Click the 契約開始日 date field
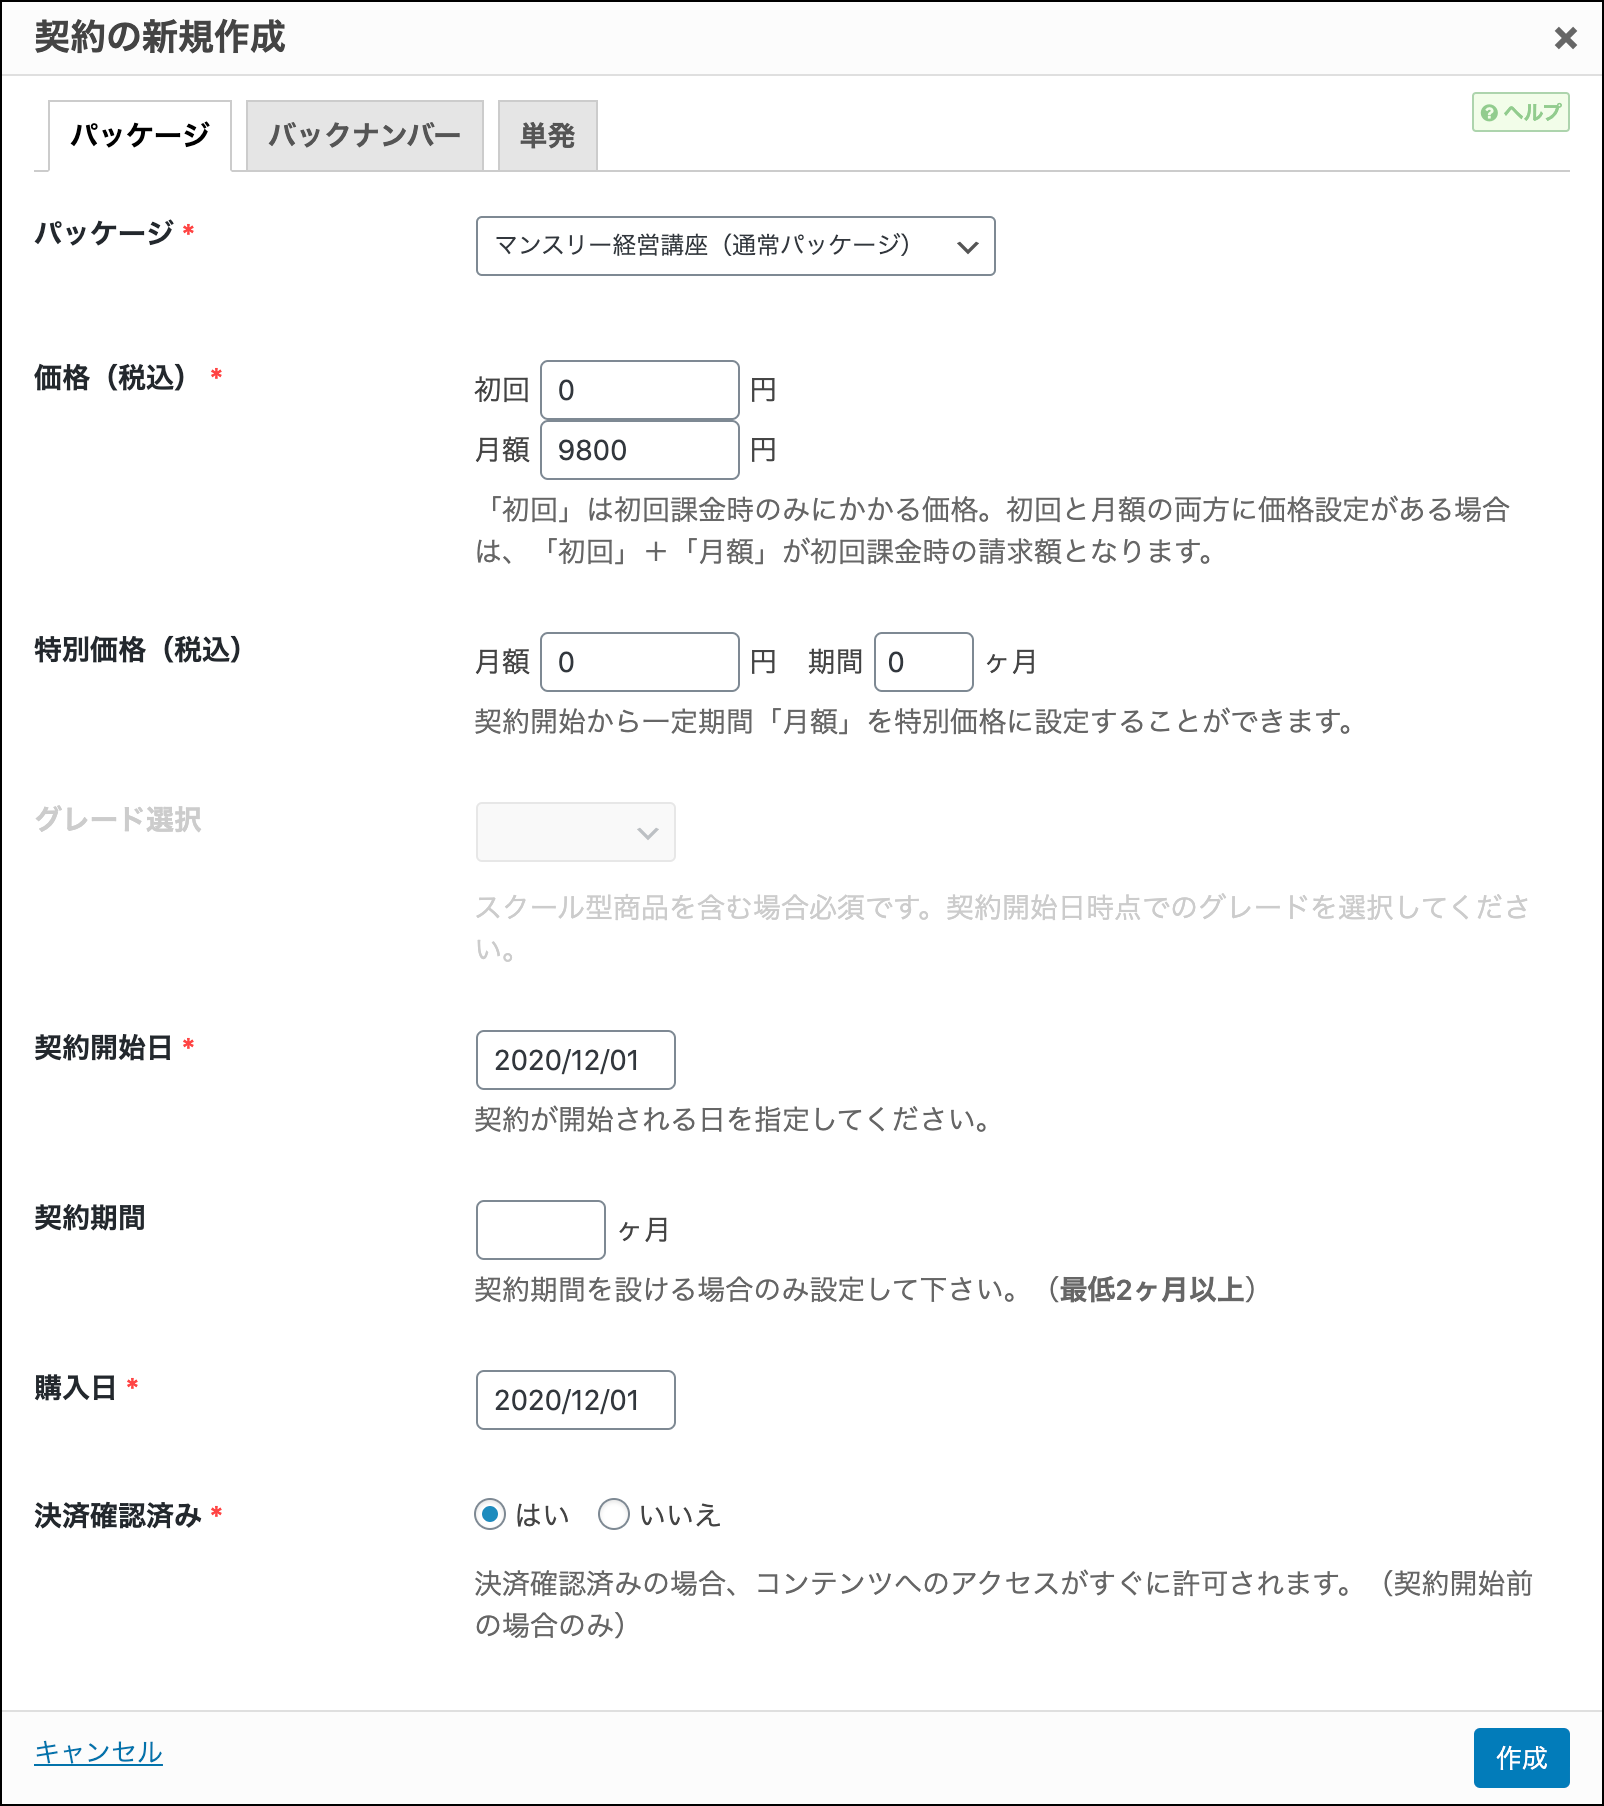Viewport: 1604px width, 1806px height. click(x=575, y=1060)
